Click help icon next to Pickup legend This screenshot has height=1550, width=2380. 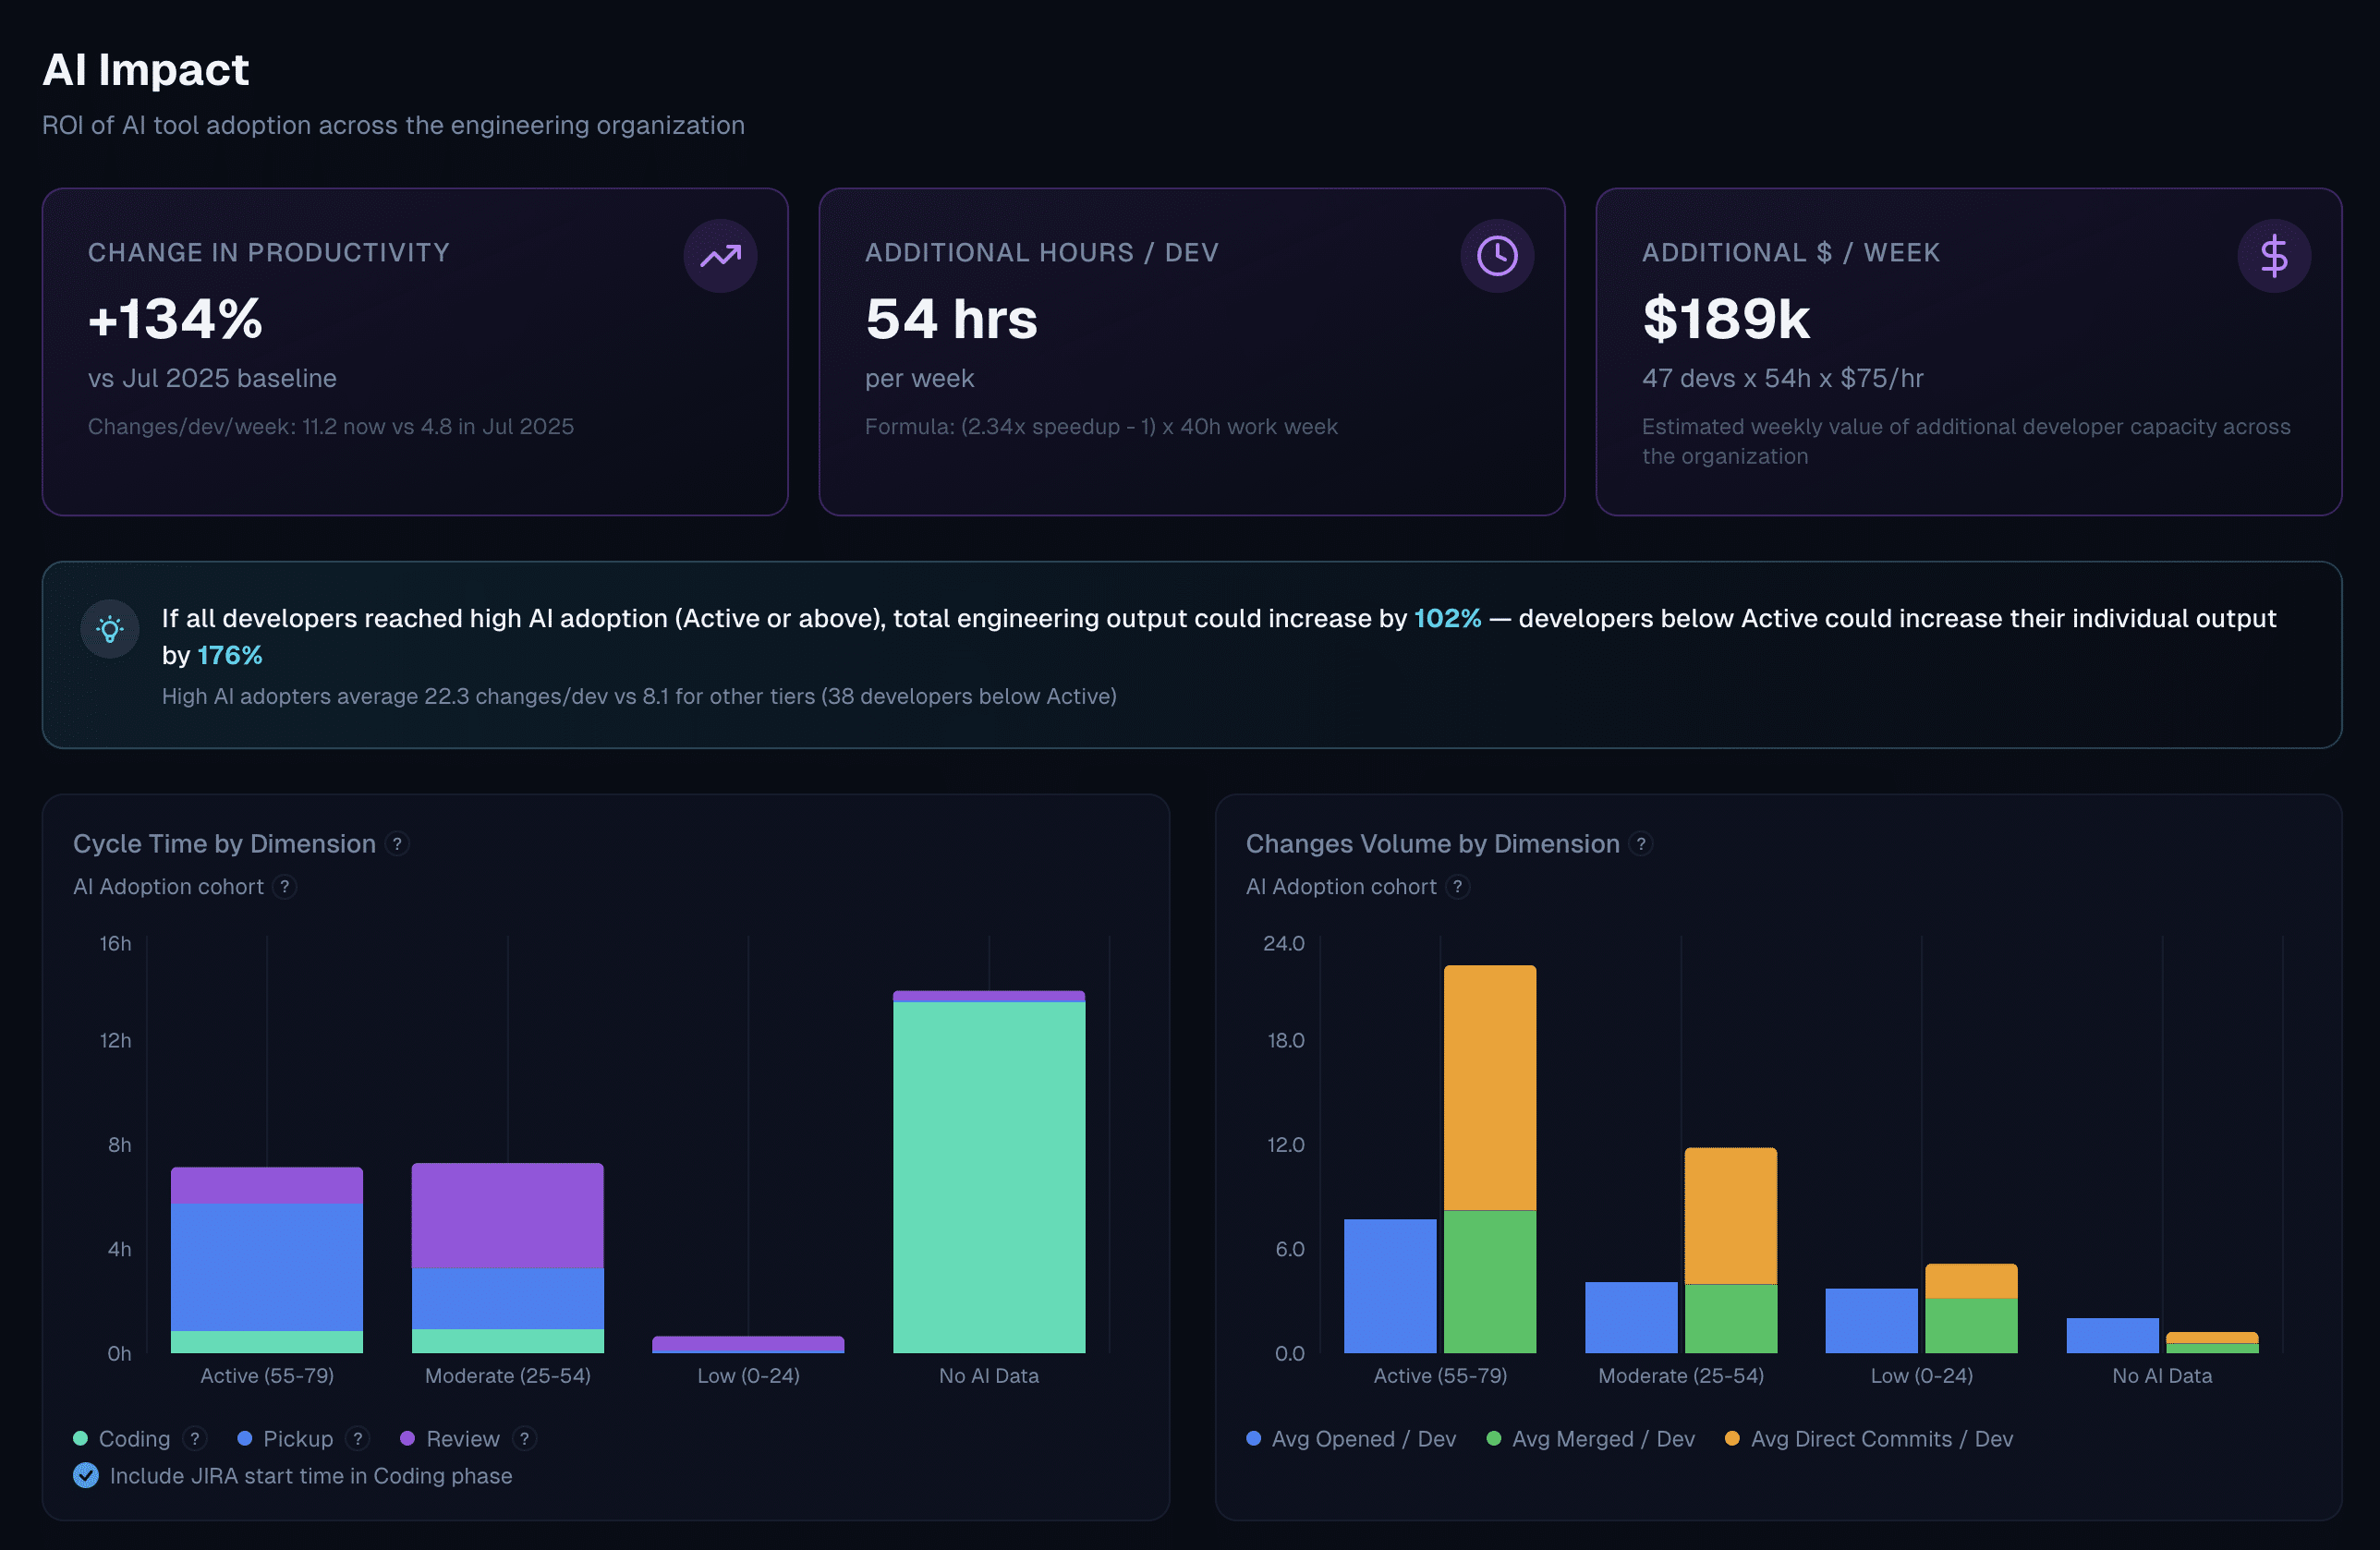pos(357,1438)
